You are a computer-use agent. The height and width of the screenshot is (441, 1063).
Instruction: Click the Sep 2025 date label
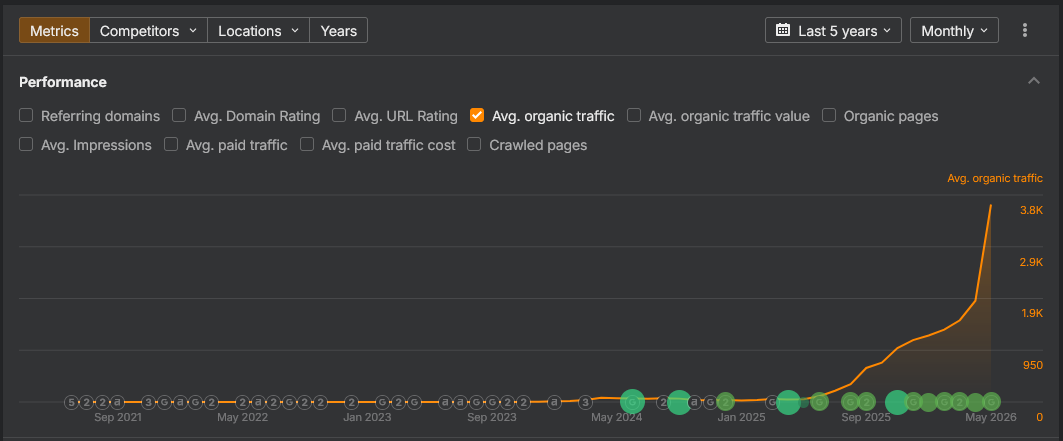point(866,417)
